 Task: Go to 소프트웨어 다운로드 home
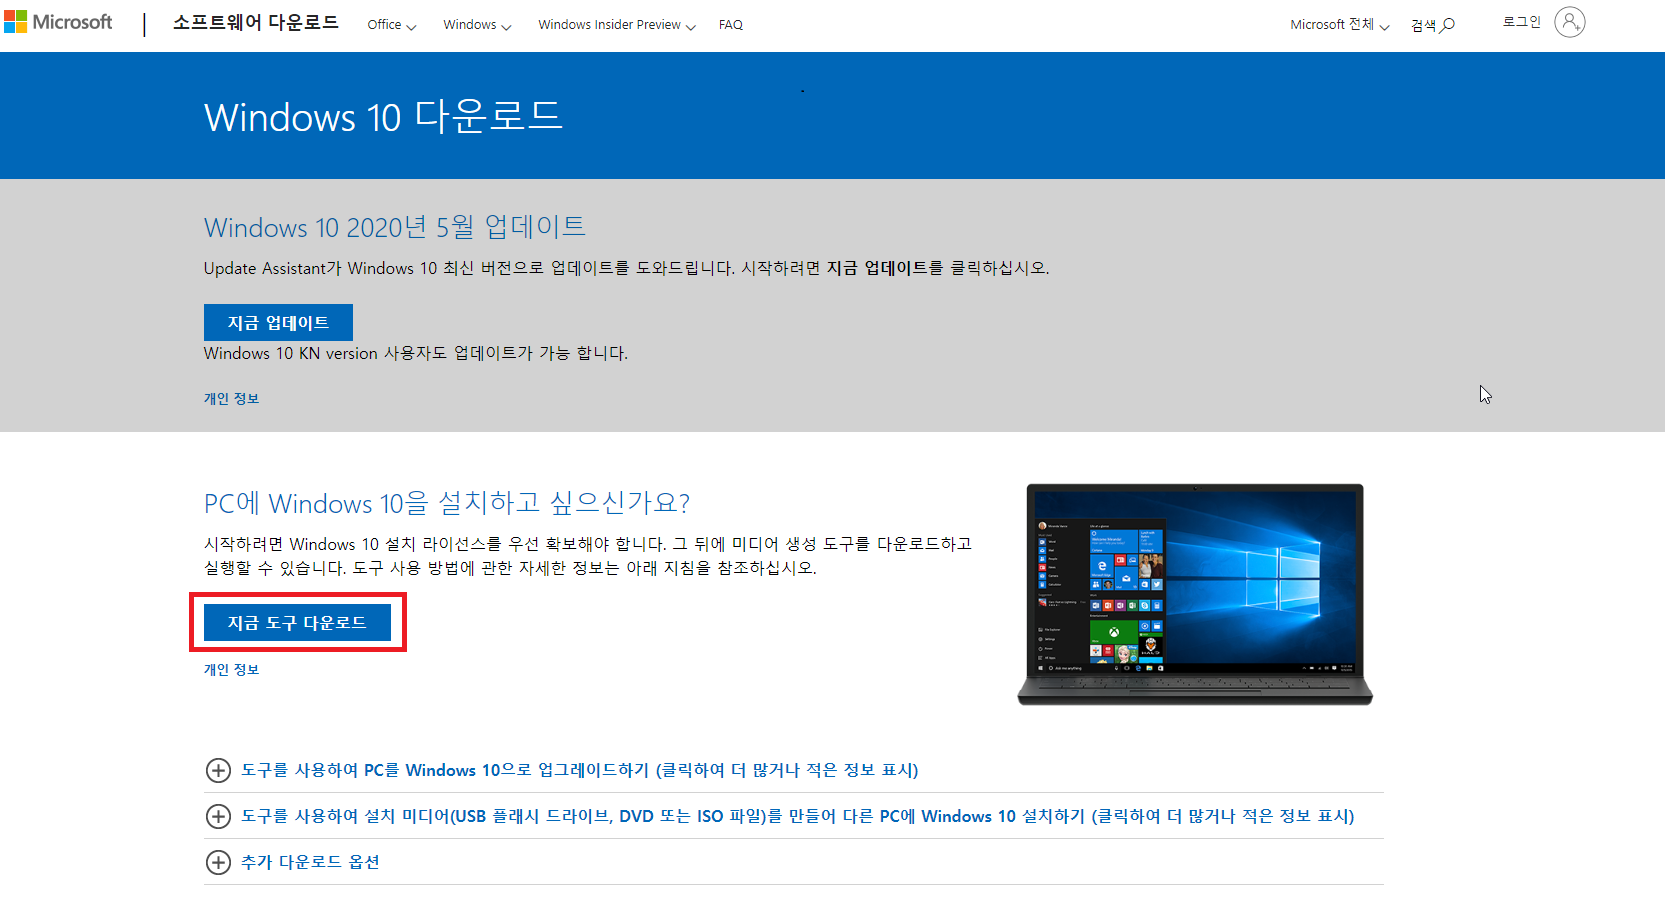(x=256, y=22)
